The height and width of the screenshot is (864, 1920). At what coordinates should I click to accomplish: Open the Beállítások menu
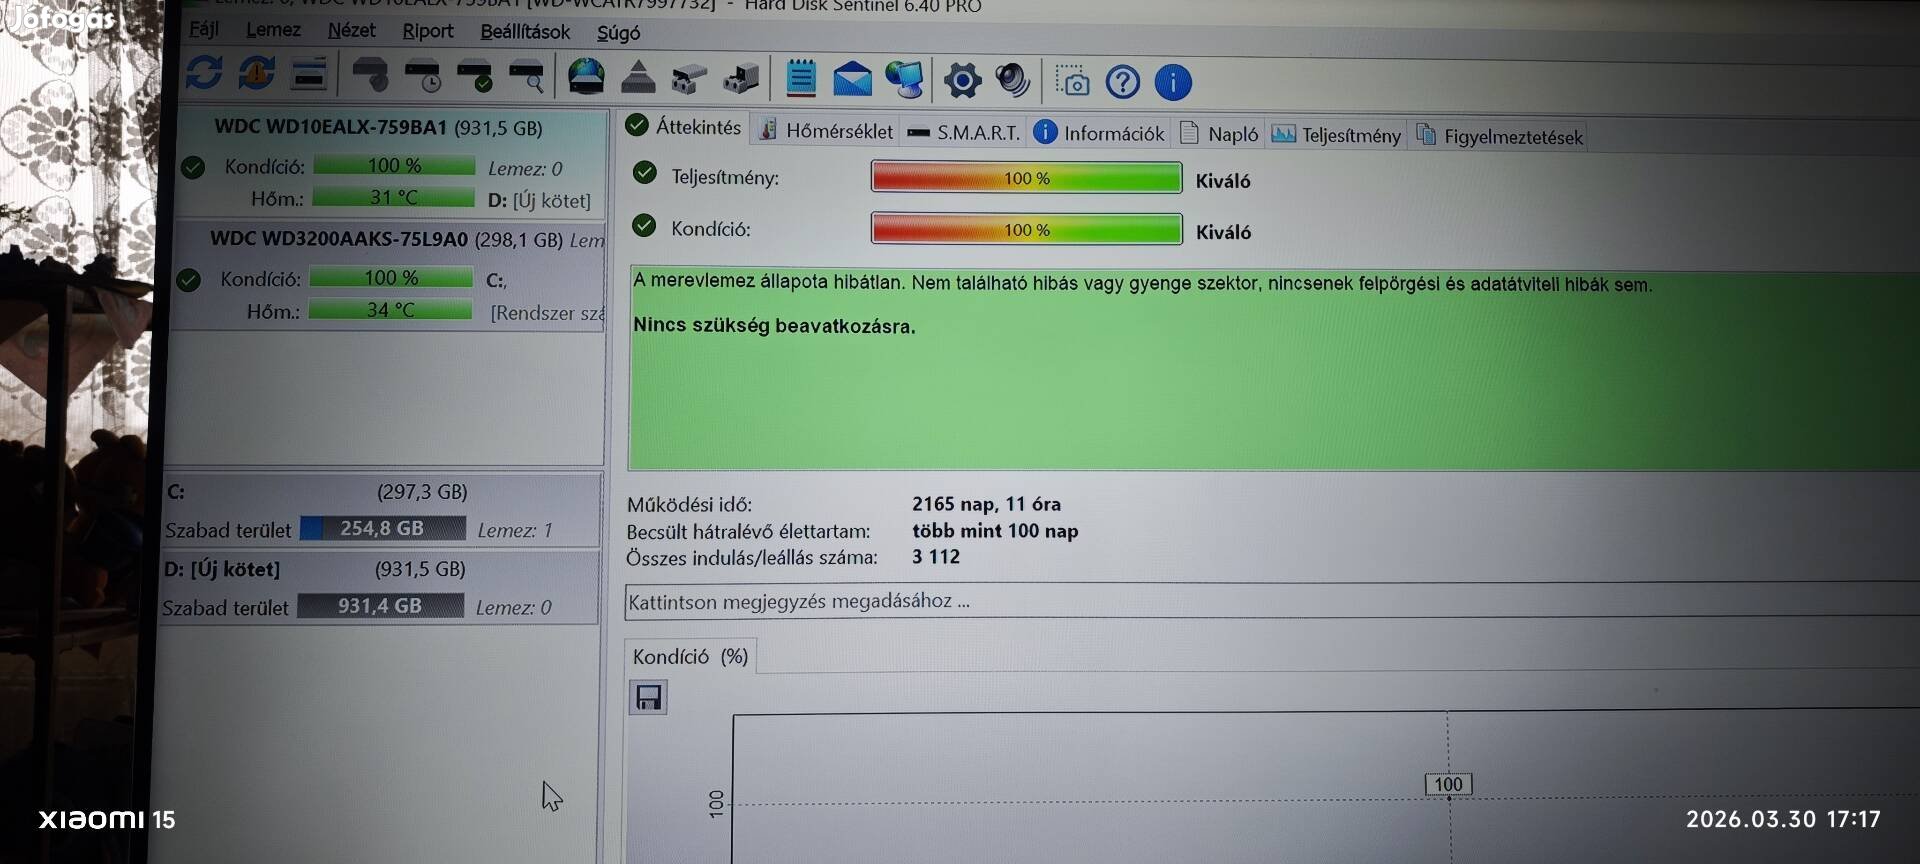[x=525, y=32]
